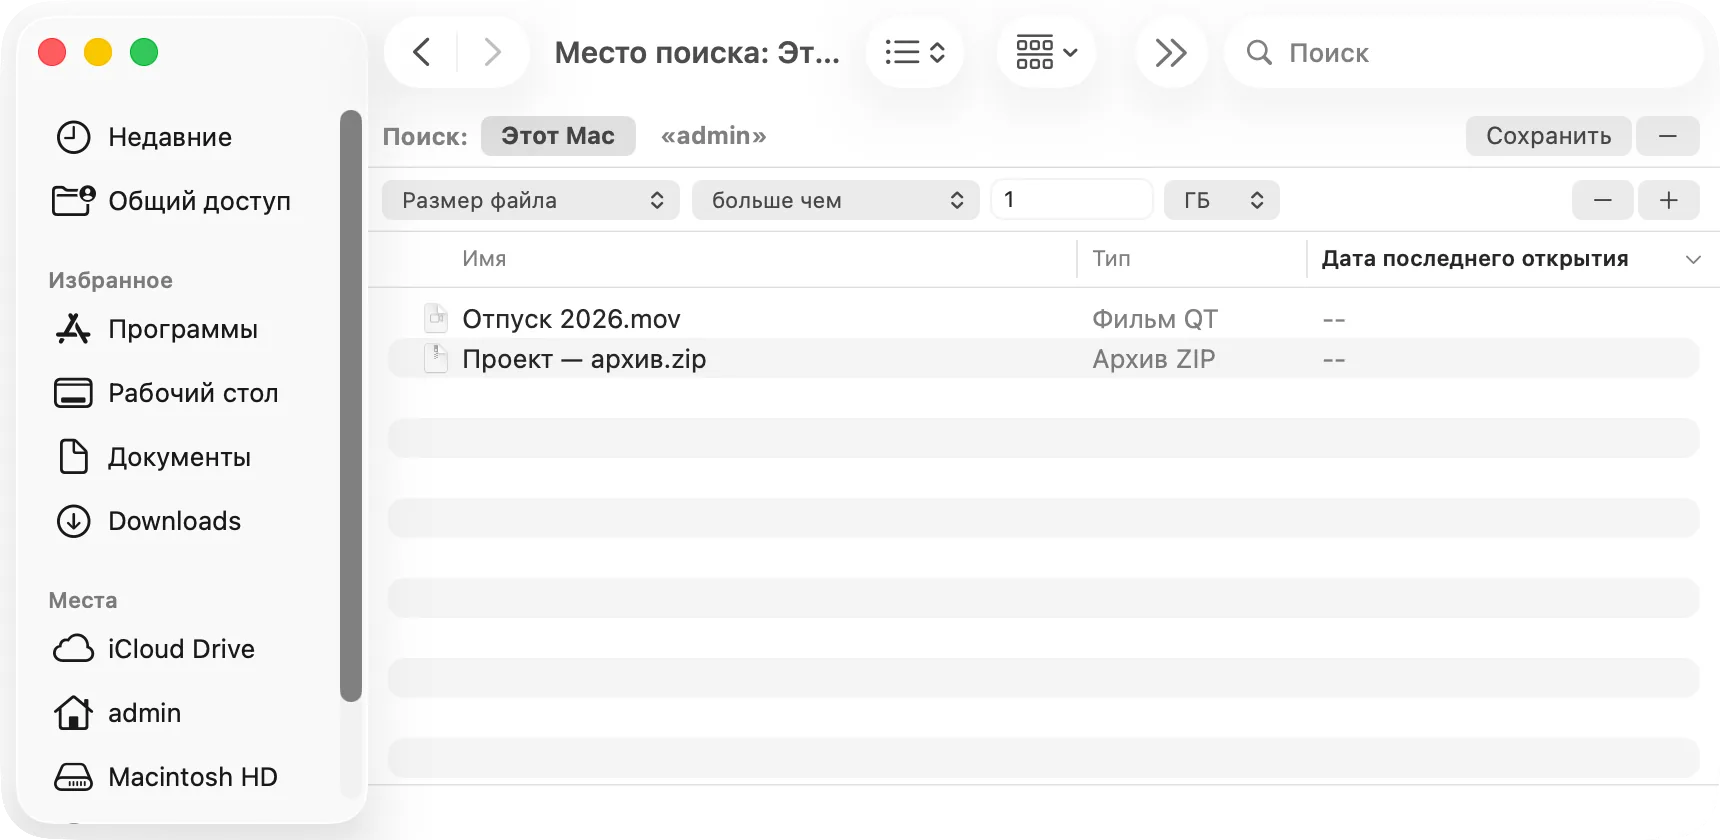Open the list view switcher

pyautogui.click(x=915, y=52)
